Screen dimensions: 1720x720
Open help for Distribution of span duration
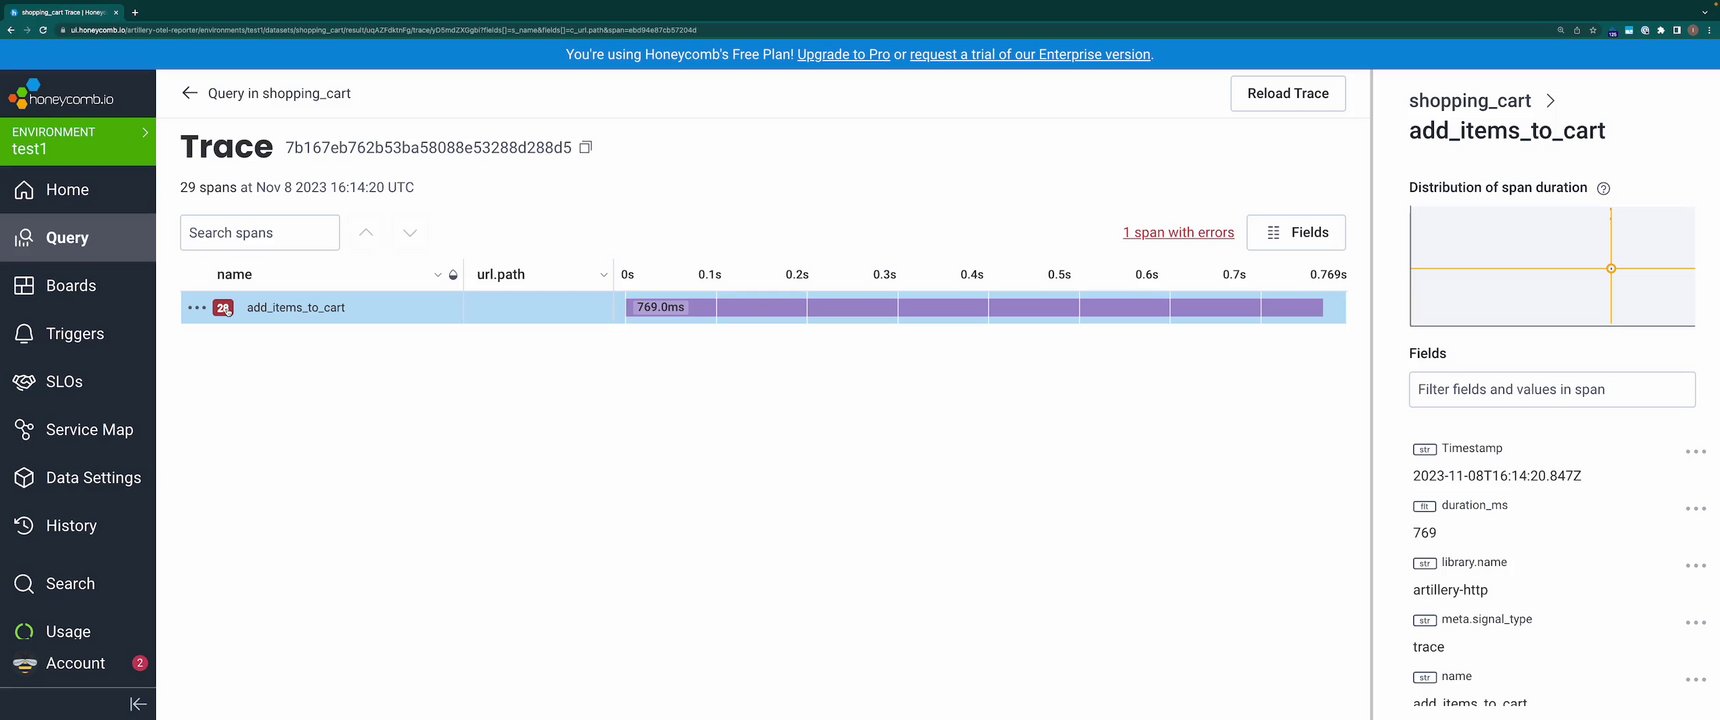(1603, 188)
